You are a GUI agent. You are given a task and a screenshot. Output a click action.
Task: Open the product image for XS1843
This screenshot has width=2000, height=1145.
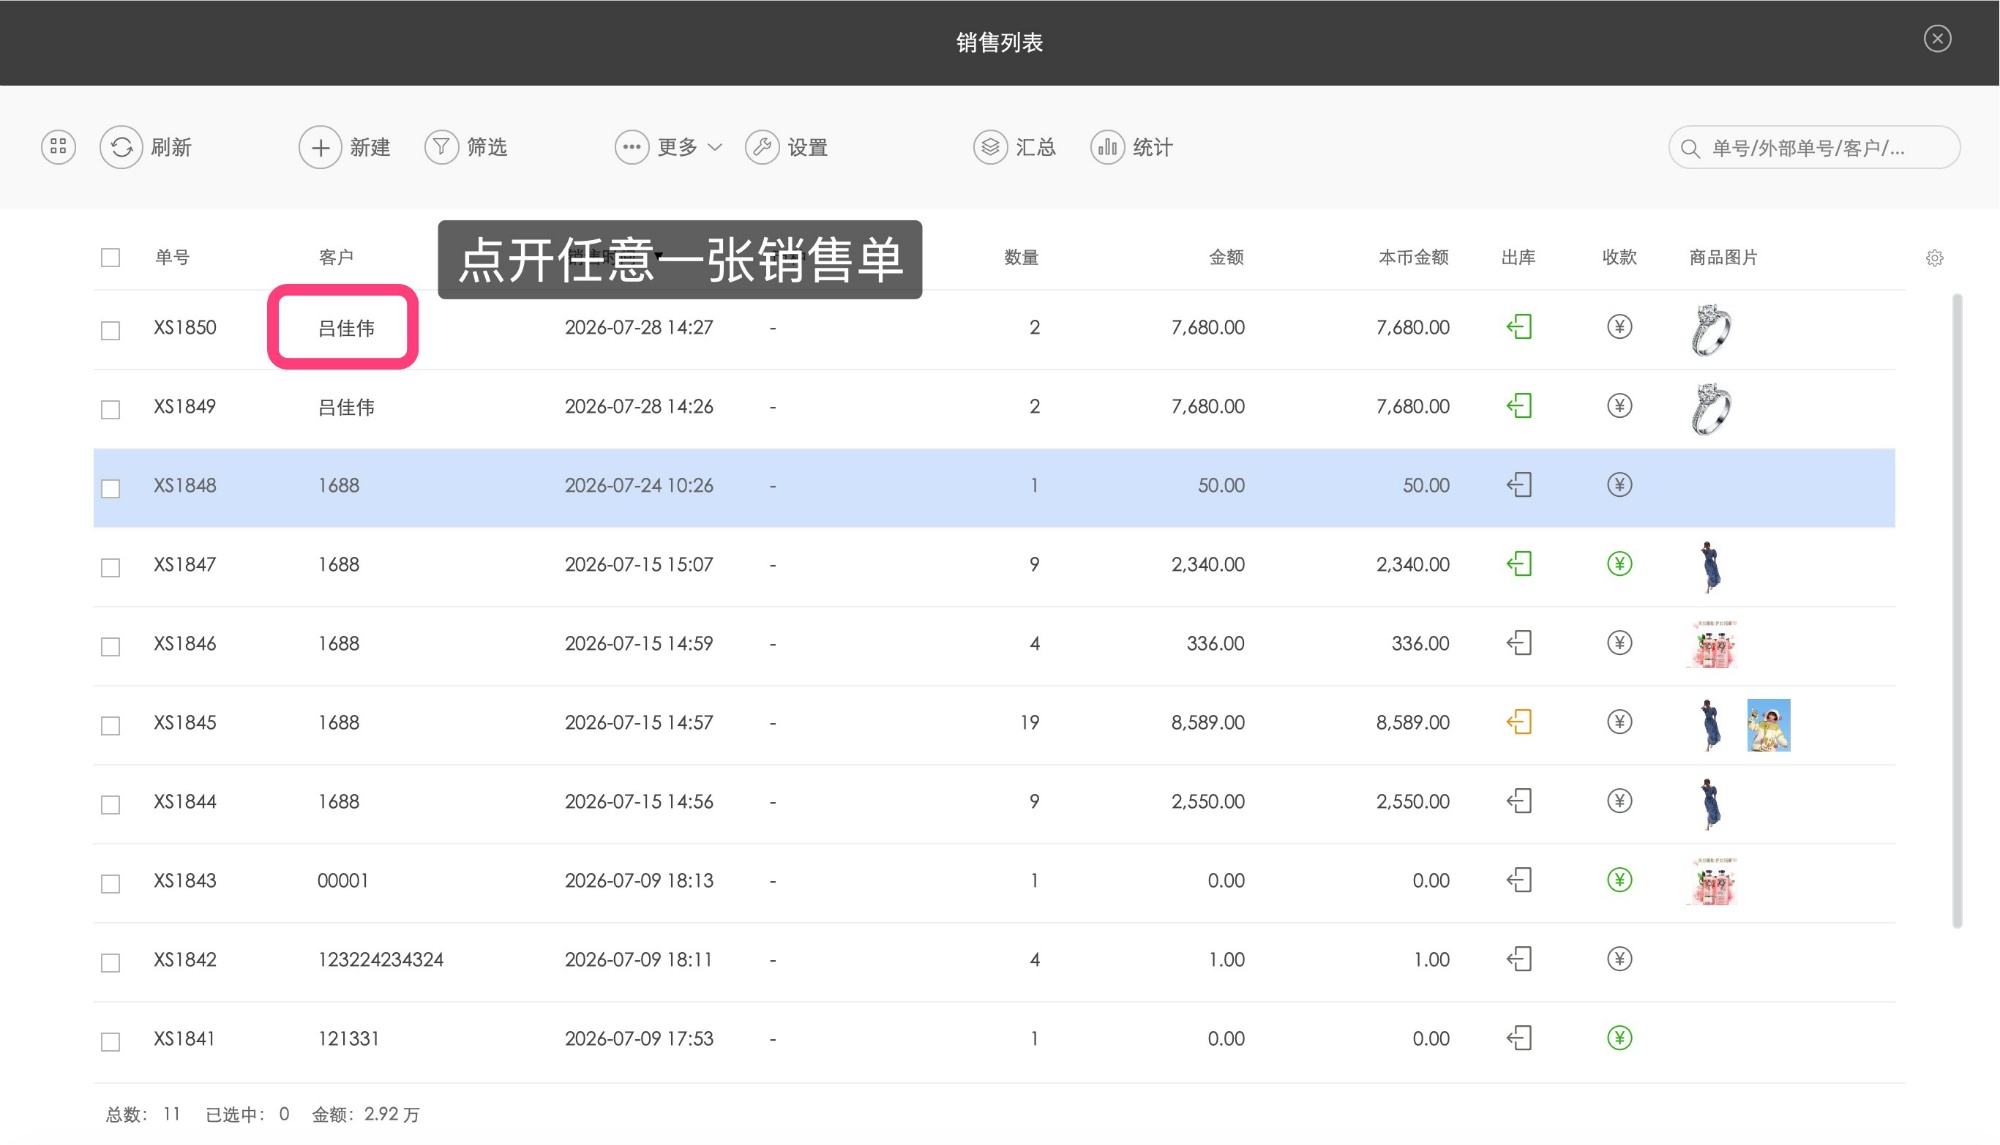1712,882
